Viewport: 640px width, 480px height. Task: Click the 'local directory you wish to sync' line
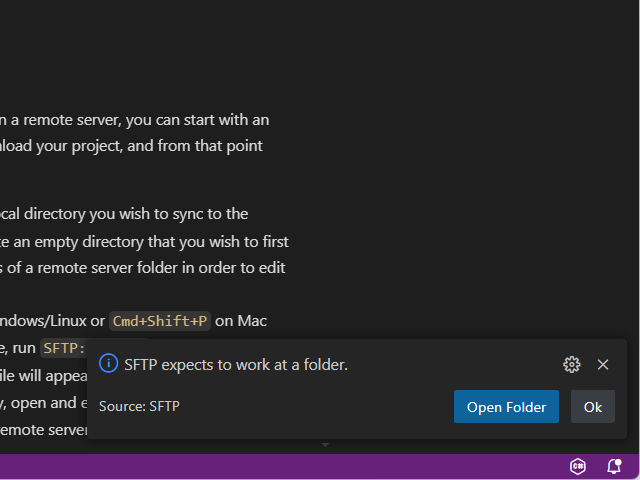tap(130, 213)
